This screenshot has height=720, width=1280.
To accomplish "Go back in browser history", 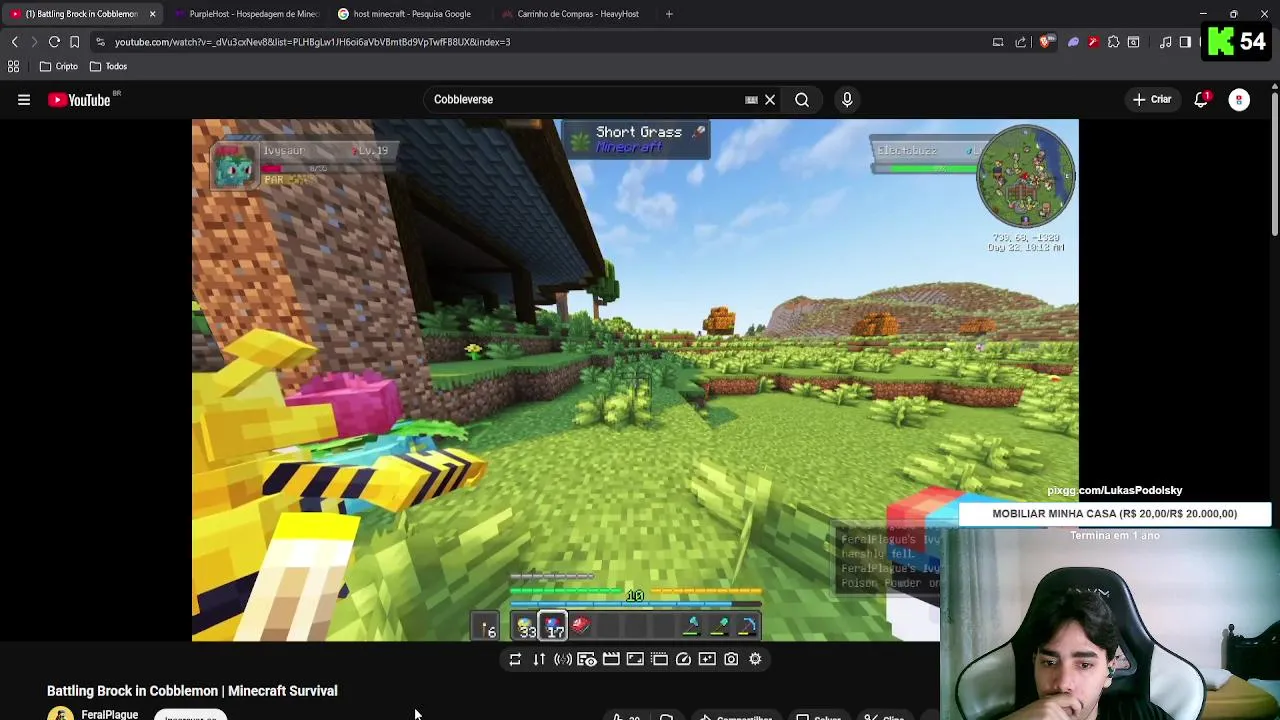I will [x=14, y=42].
